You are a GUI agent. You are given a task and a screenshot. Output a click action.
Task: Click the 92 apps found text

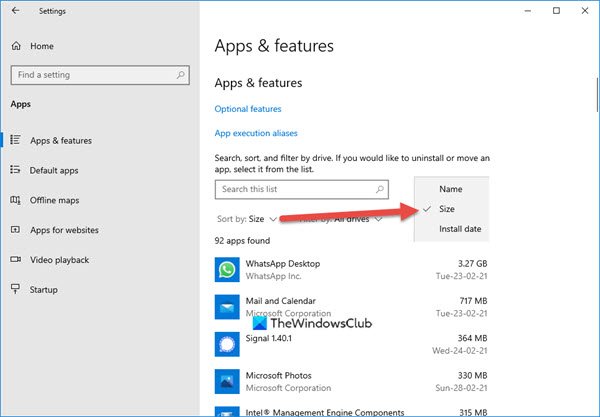[x=242, y=241]
